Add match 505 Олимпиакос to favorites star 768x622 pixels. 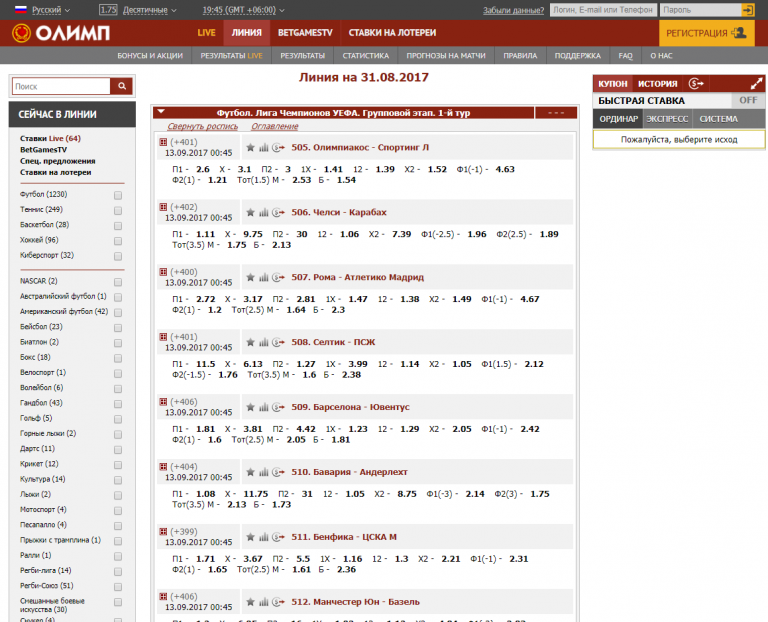[250, 147]
